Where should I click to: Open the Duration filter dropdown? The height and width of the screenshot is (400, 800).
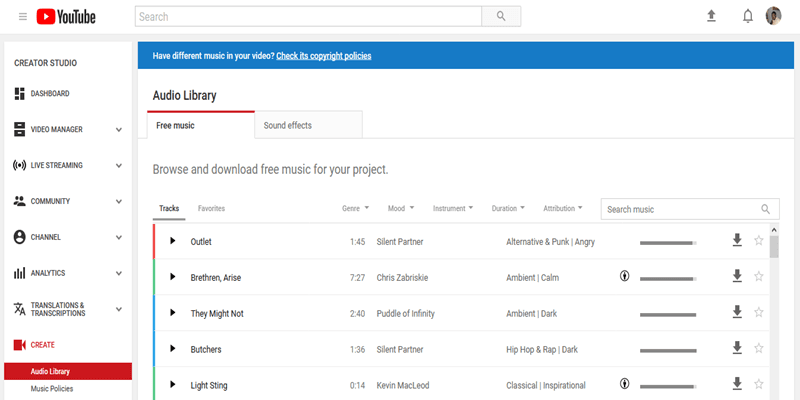[x=508, y=208]
